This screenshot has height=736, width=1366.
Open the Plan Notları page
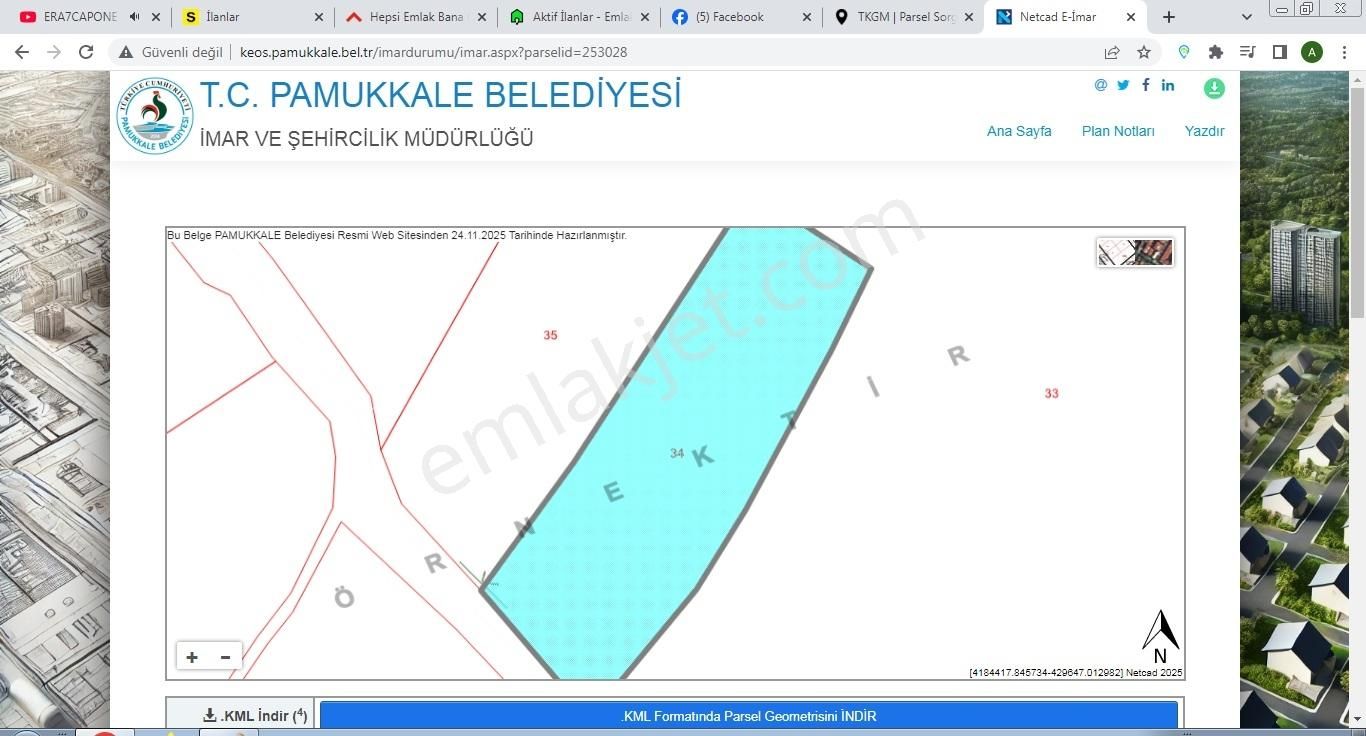click(x=1117, y=131)
